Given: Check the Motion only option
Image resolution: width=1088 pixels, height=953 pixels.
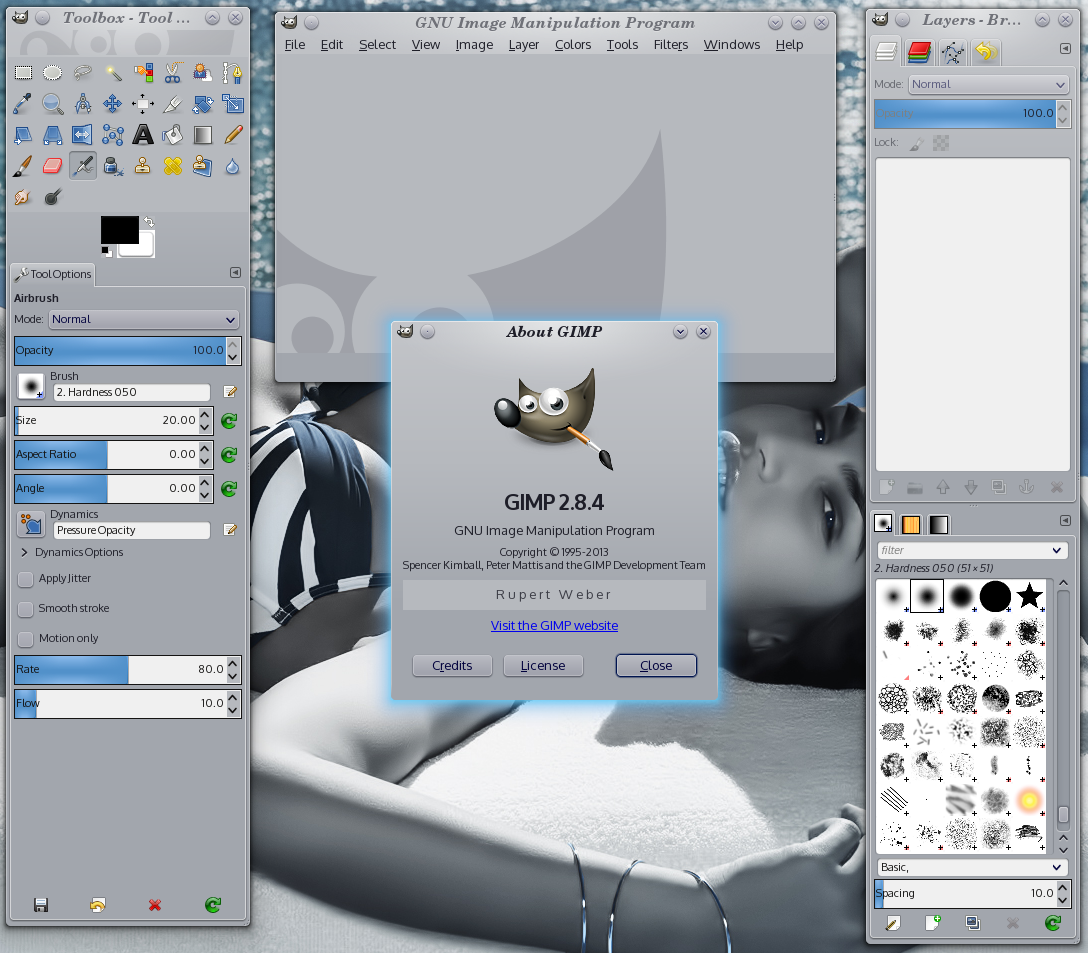Looking at the screenshot, I should point(26,638).
